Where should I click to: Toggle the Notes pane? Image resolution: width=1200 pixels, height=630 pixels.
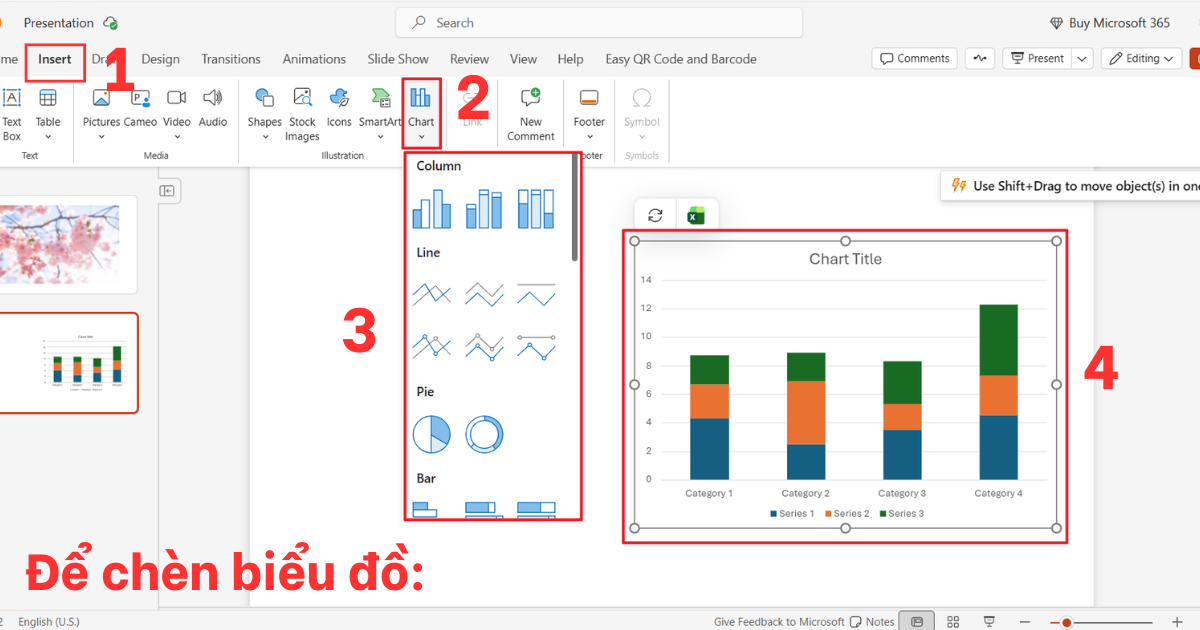tap(871, 622)
